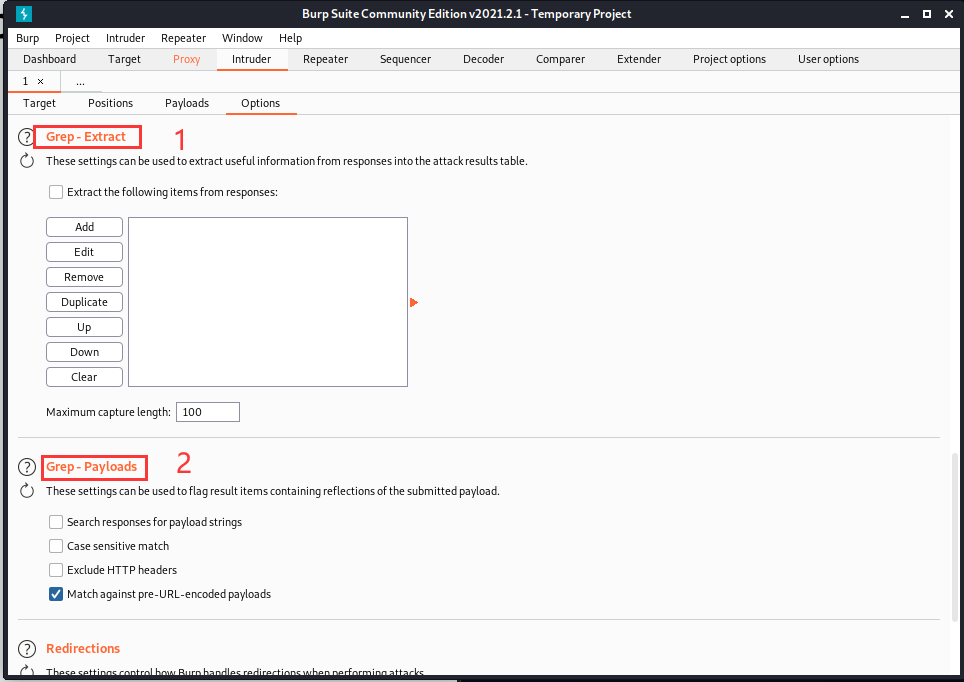The image size is (964, 682).
Task: Click inside the extract items list box
Action: tap(268, 302)
